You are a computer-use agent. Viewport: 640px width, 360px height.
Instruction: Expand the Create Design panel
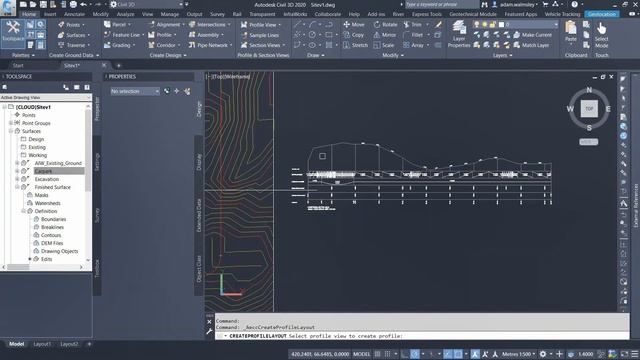[x=168, y=55]
